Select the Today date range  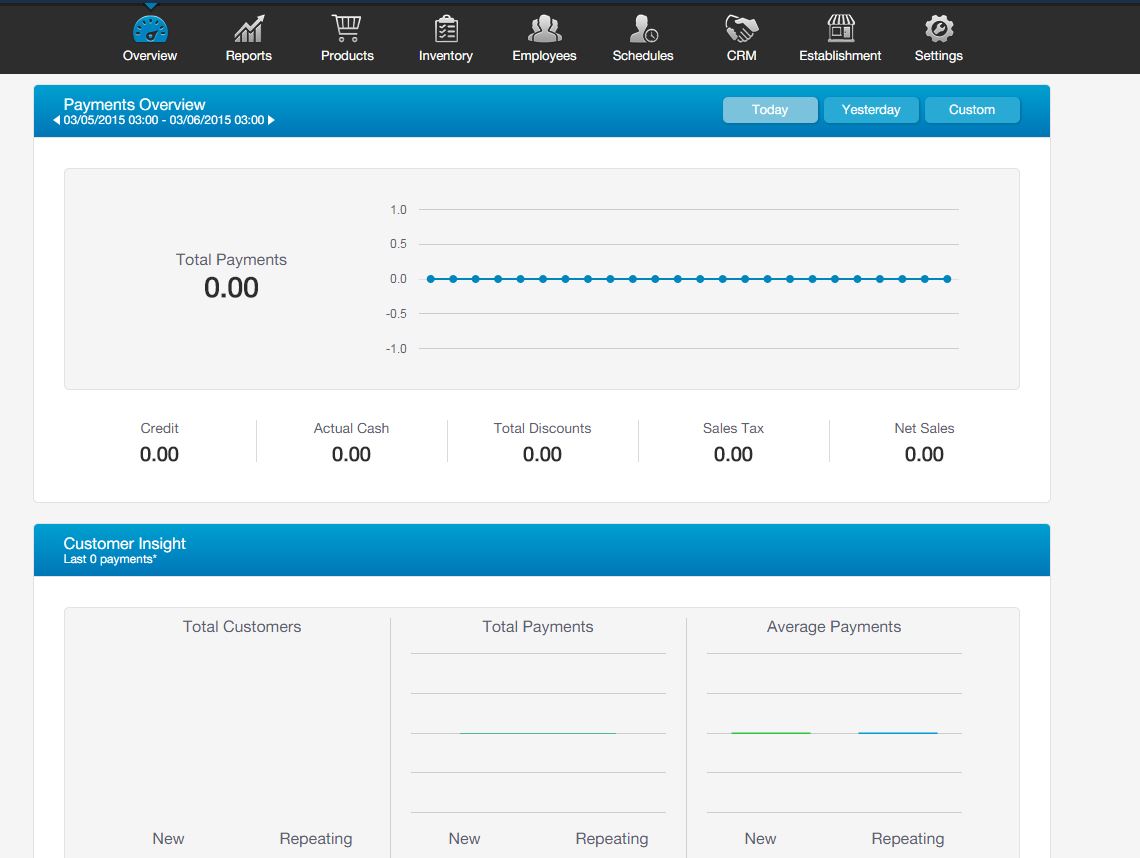tap(770, 110)
